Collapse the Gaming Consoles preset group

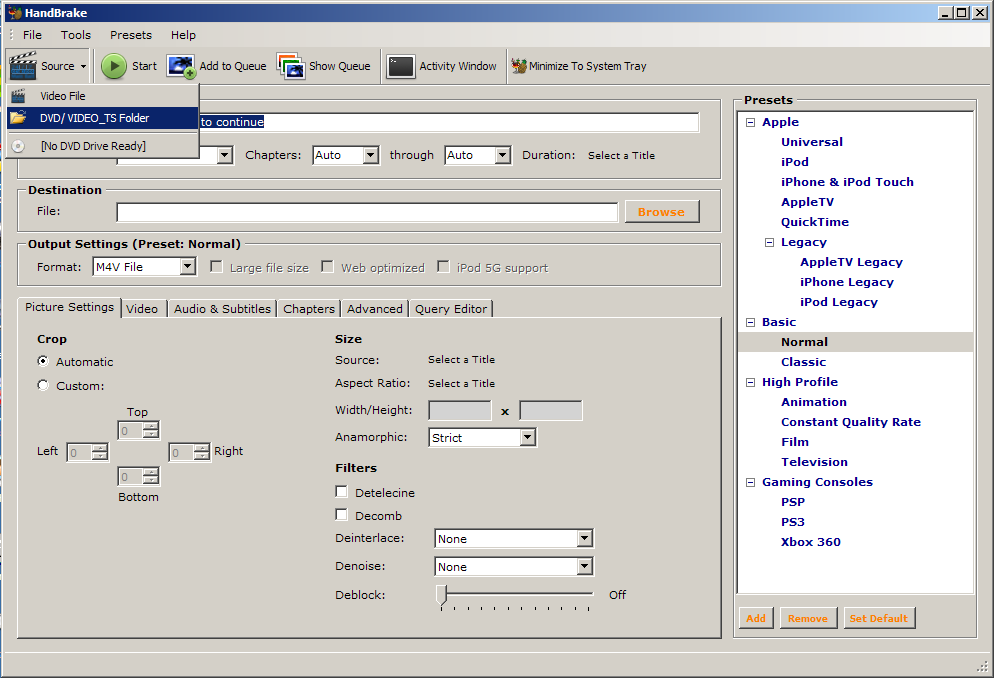tap(751, 483)
